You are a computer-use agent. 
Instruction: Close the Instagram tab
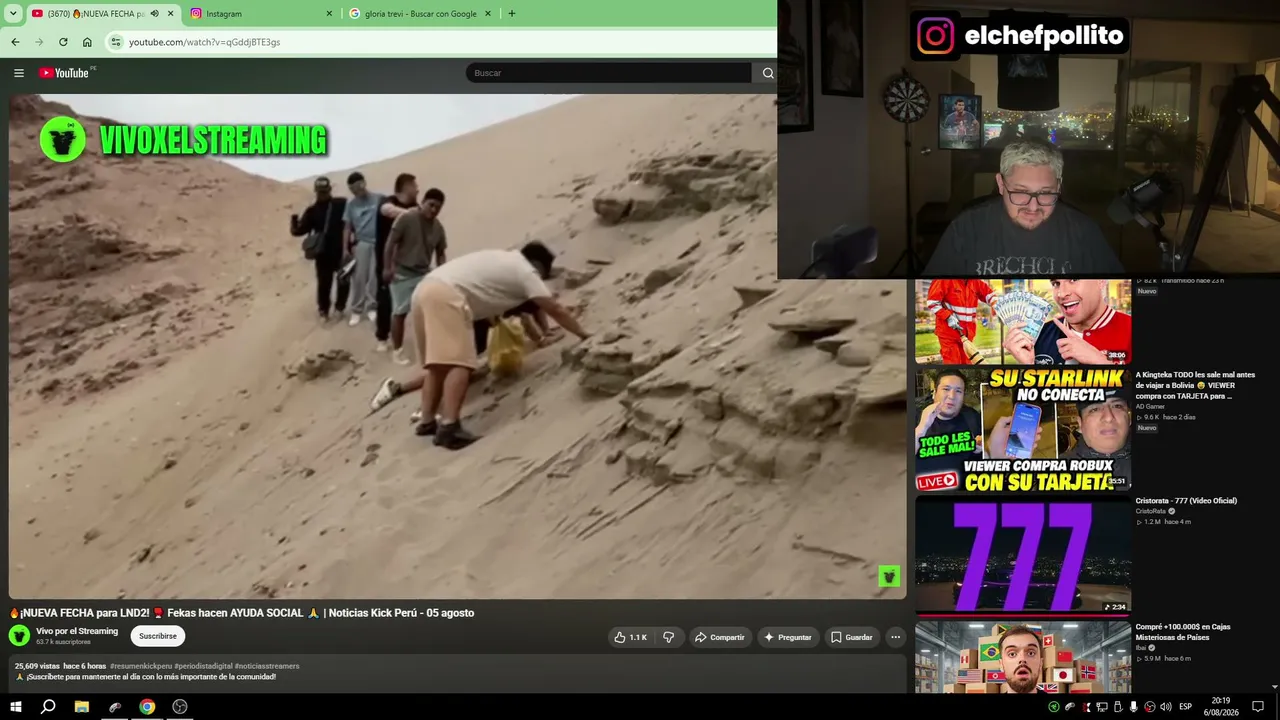click(x=329, y=14)
